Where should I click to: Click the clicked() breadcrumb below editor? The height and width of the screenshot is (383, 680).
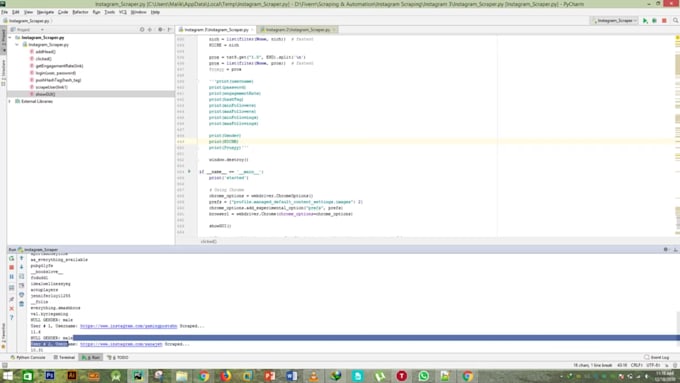pyautogui.click(x=209, y=241)
